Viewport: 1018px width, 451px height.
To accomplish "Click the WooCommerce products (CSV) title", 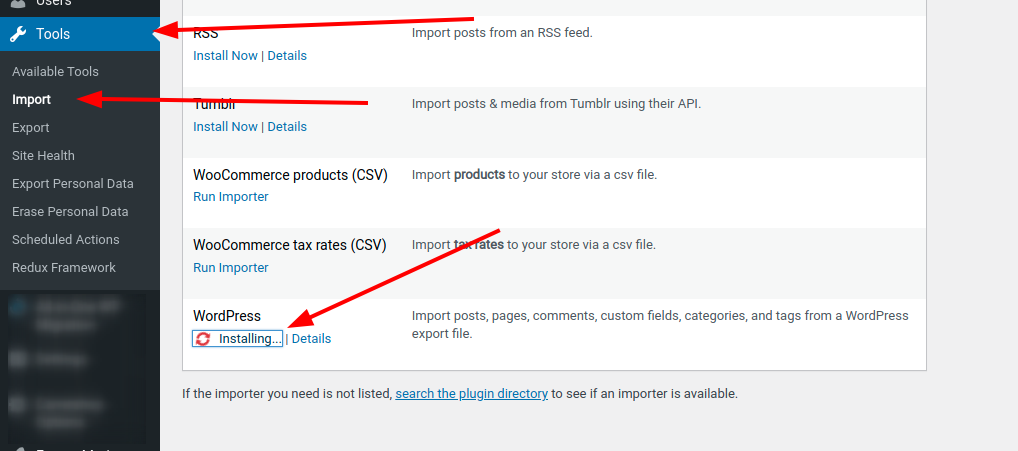I will pyautogui.click(x=290, y=175).
